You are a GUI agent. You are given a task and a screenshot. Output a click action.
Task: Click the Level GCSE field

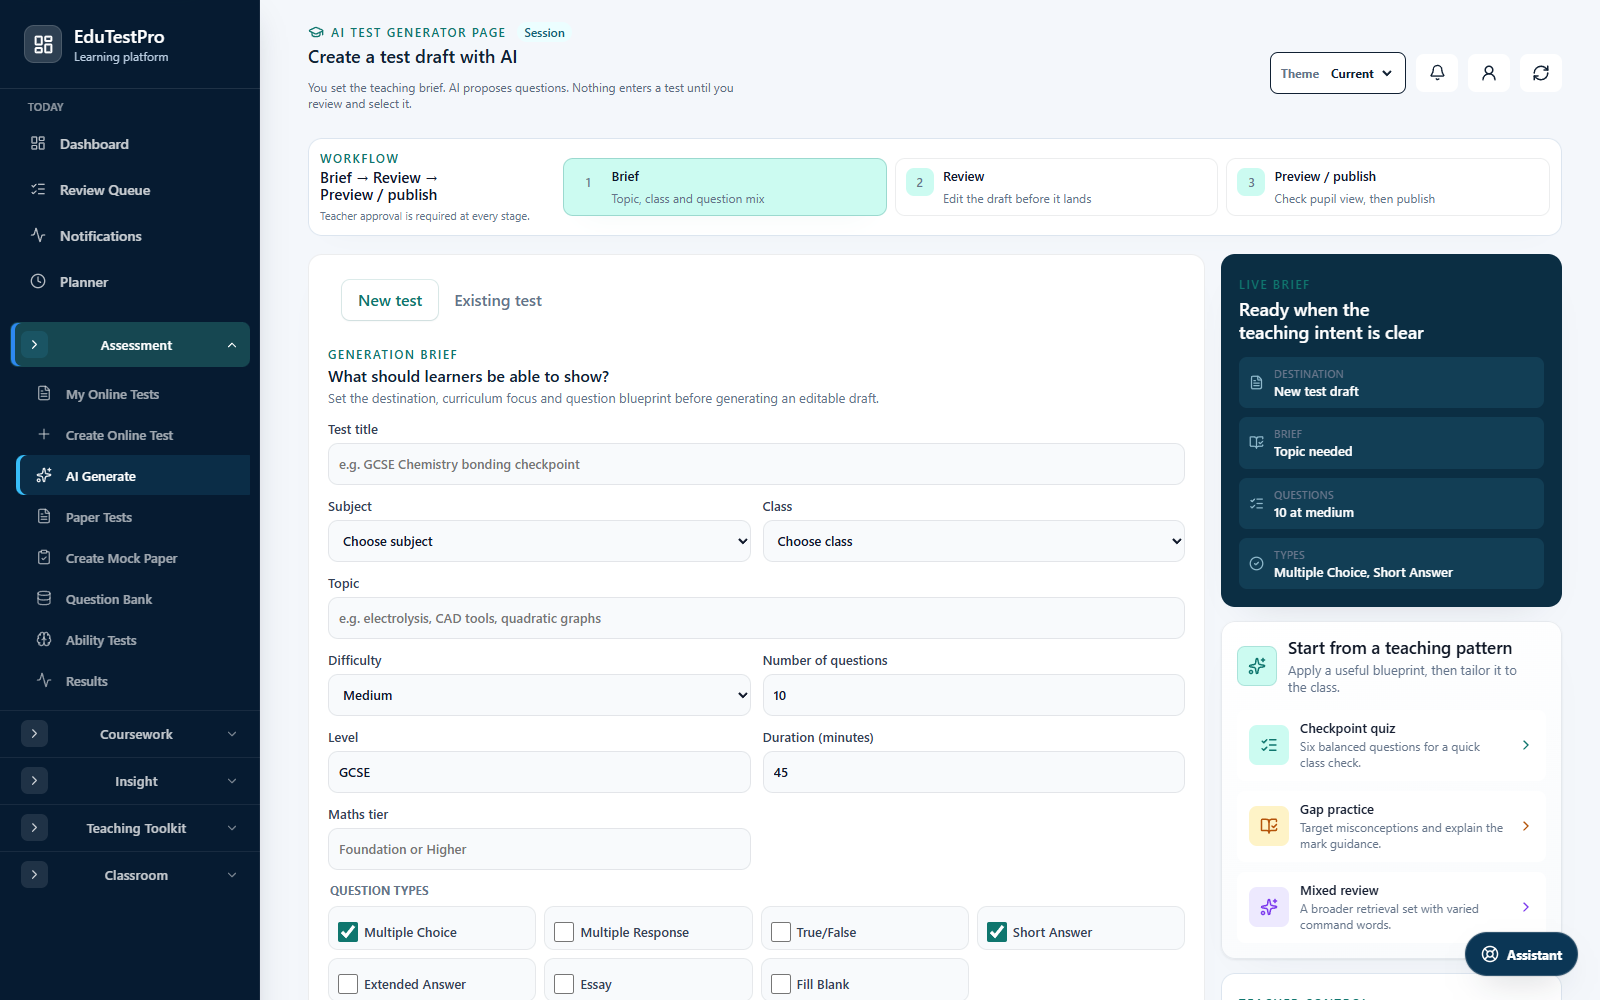[539, 772]
